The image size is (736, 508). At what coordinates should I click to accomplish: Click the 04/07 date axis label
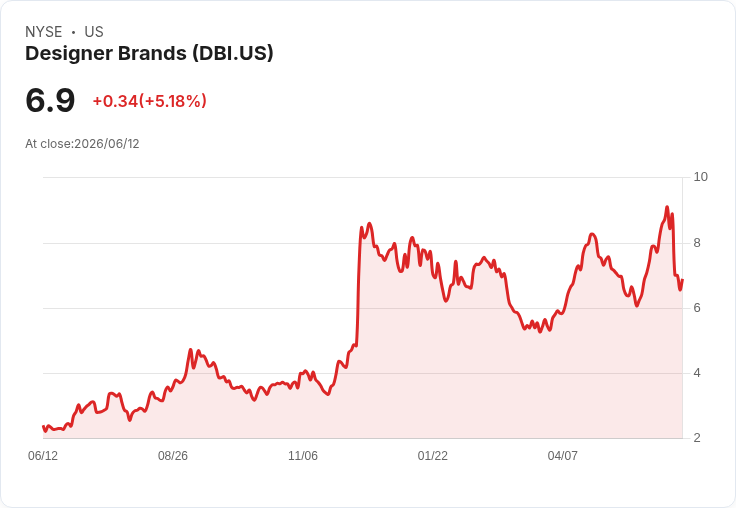[x=562, y=455]
